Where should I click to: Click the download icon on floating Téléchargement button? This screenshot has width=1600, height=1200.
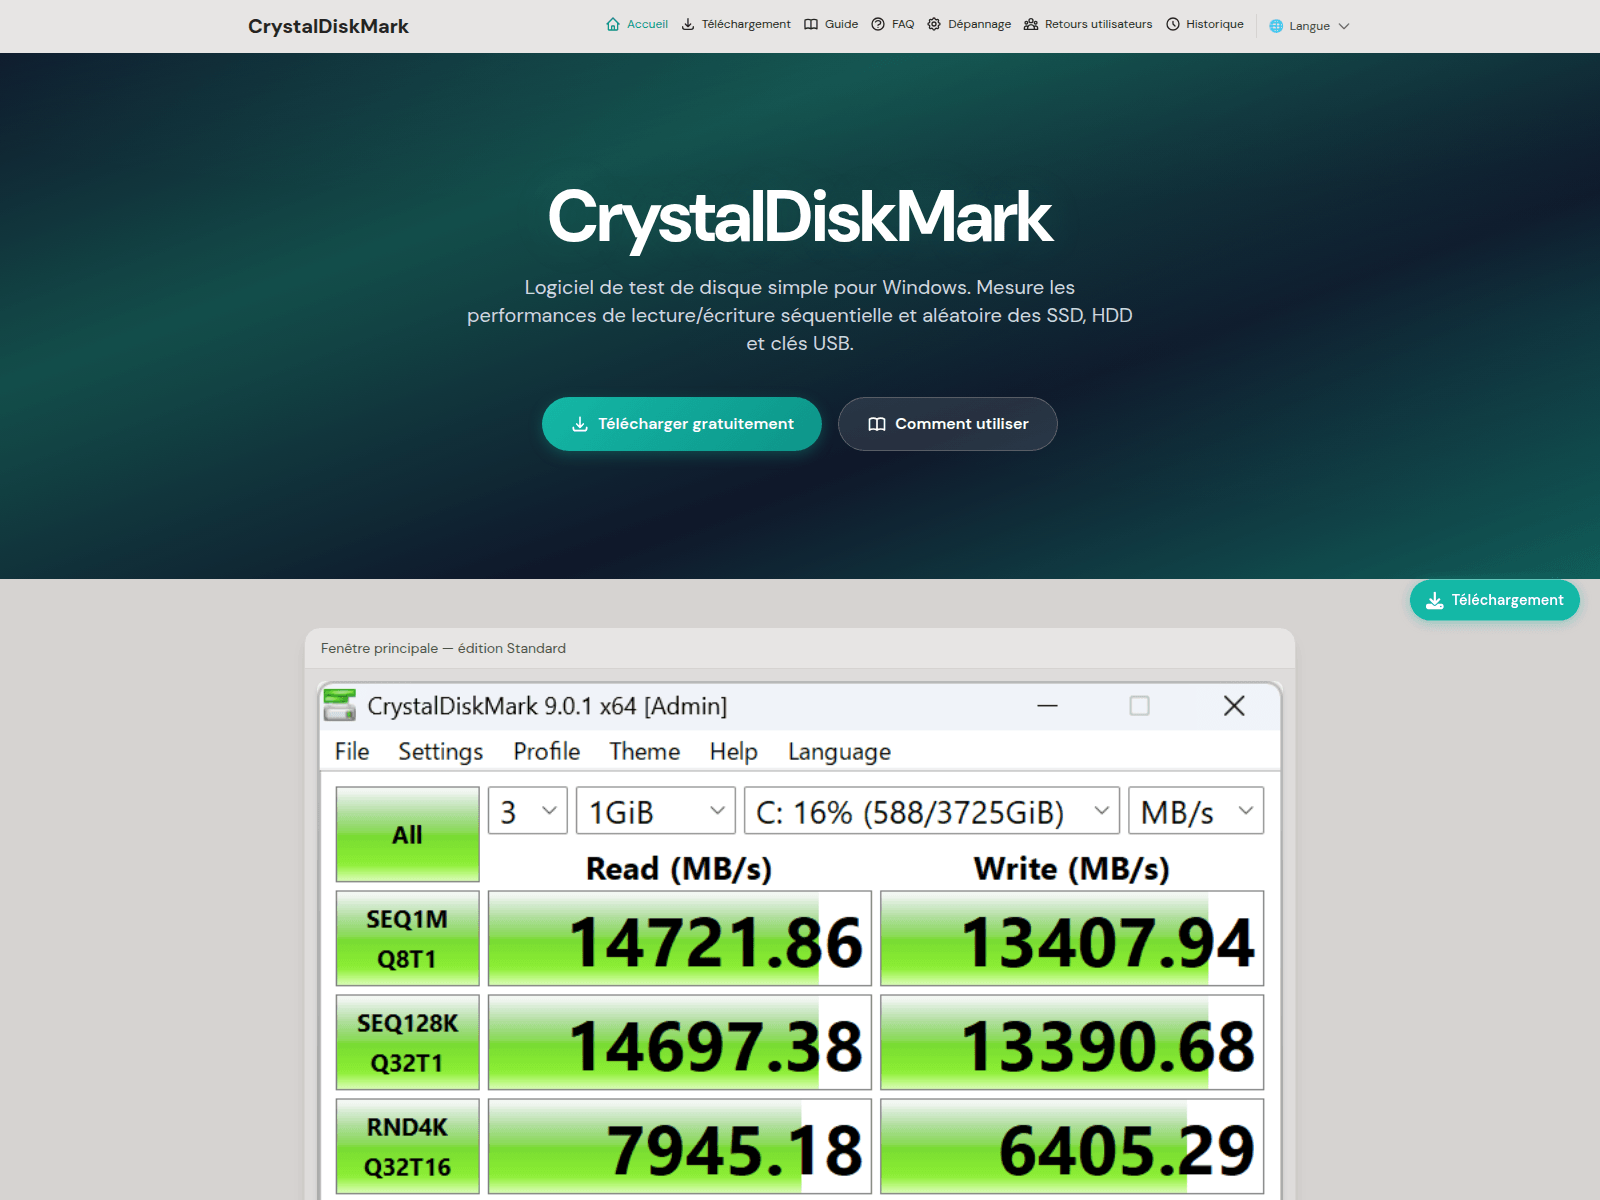[x=1435, y=600]
